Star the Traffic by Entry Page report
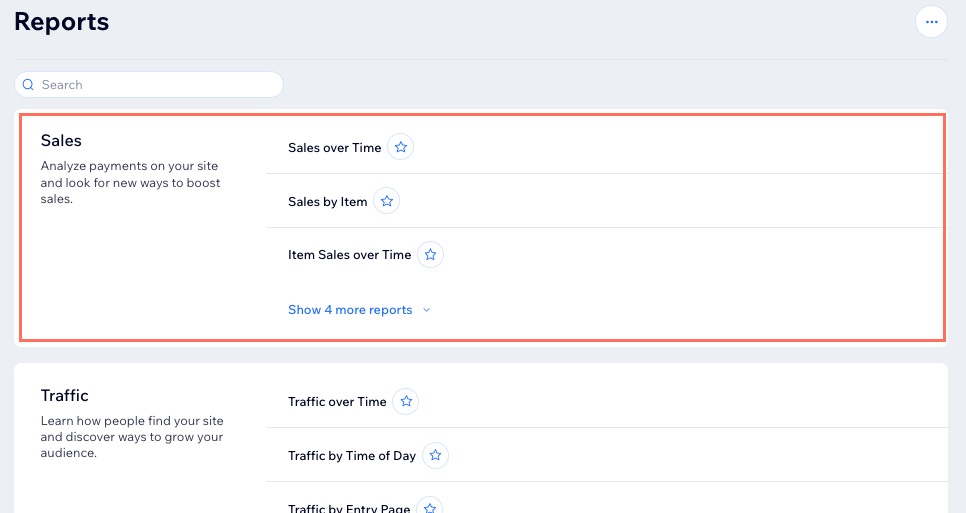Screen dimensions: 966x513 click(429, 506)
